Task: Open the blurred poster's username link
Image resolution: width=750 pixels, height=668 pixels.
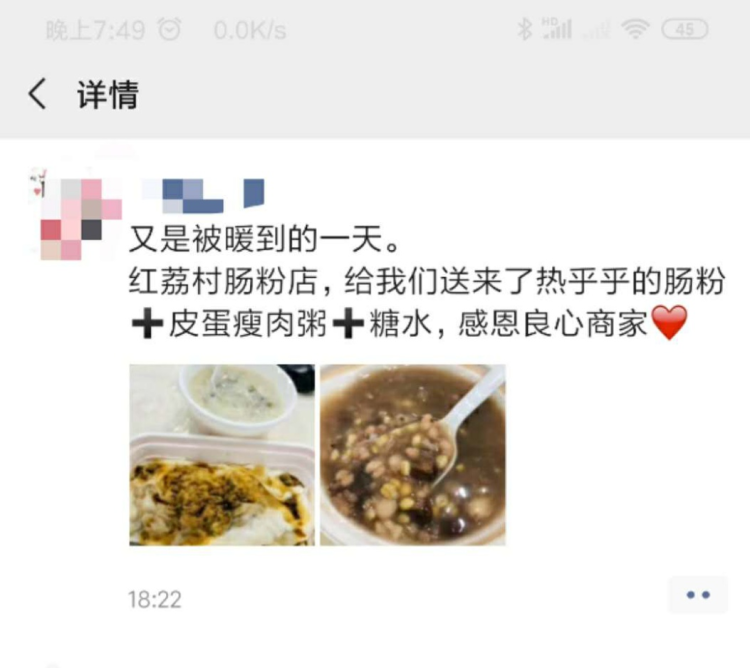Action: (x=203, y=195)
